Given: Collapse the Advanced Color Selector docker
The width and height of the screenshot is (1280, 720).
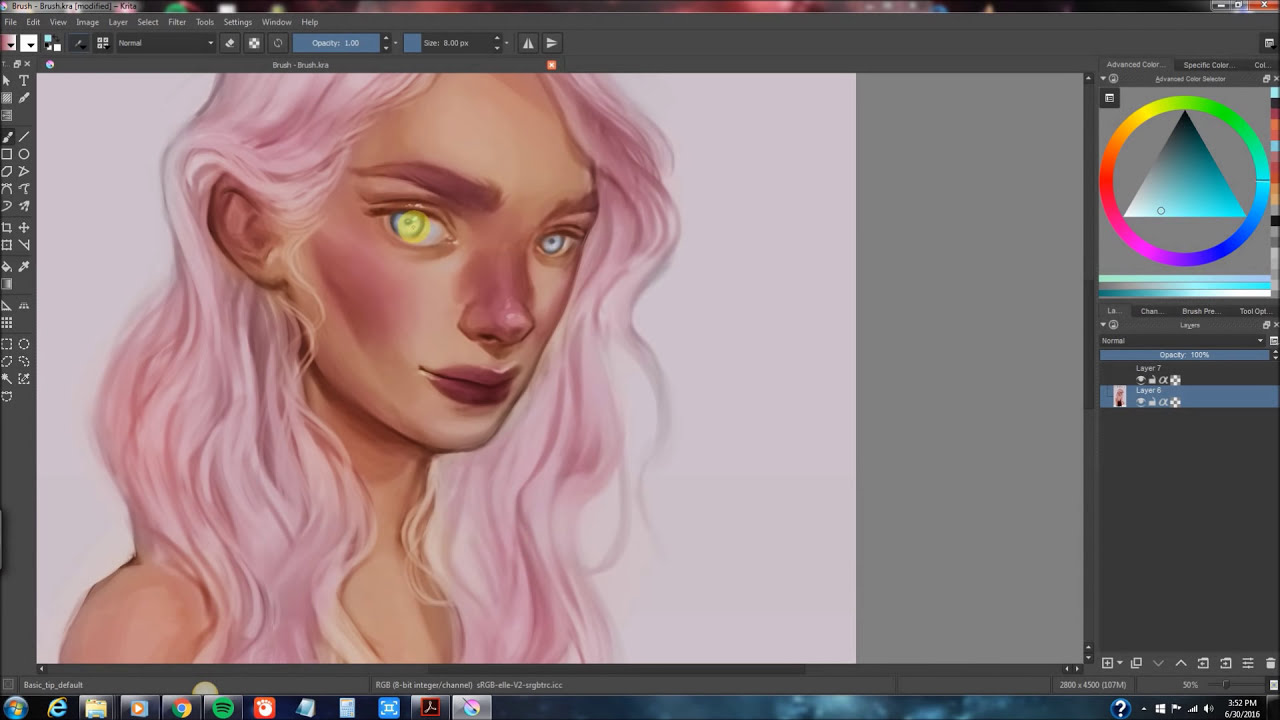Looking at the screenshot, I should coord(1104,79).
